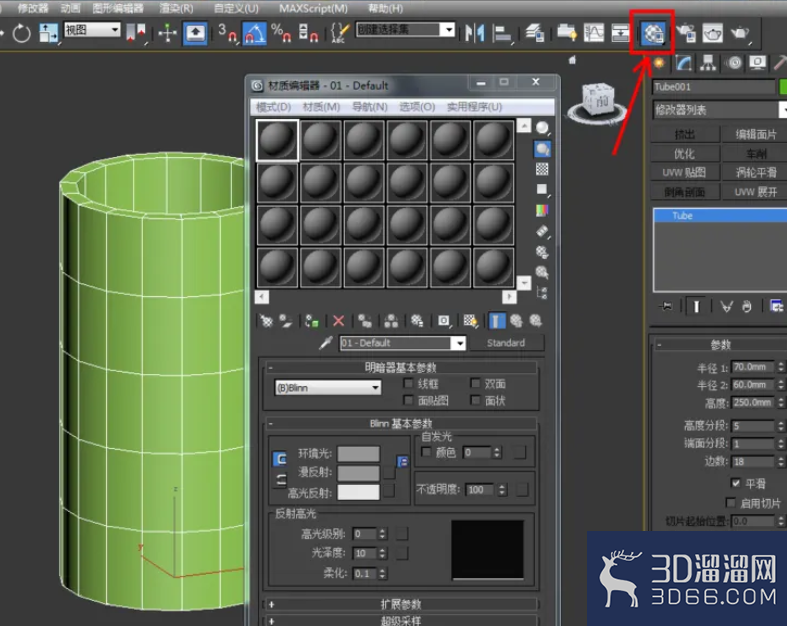The width and height of the screenshot is (787, 626).
Task: Toggle backlight icon beside sample slots
Action: pos(542,149)
